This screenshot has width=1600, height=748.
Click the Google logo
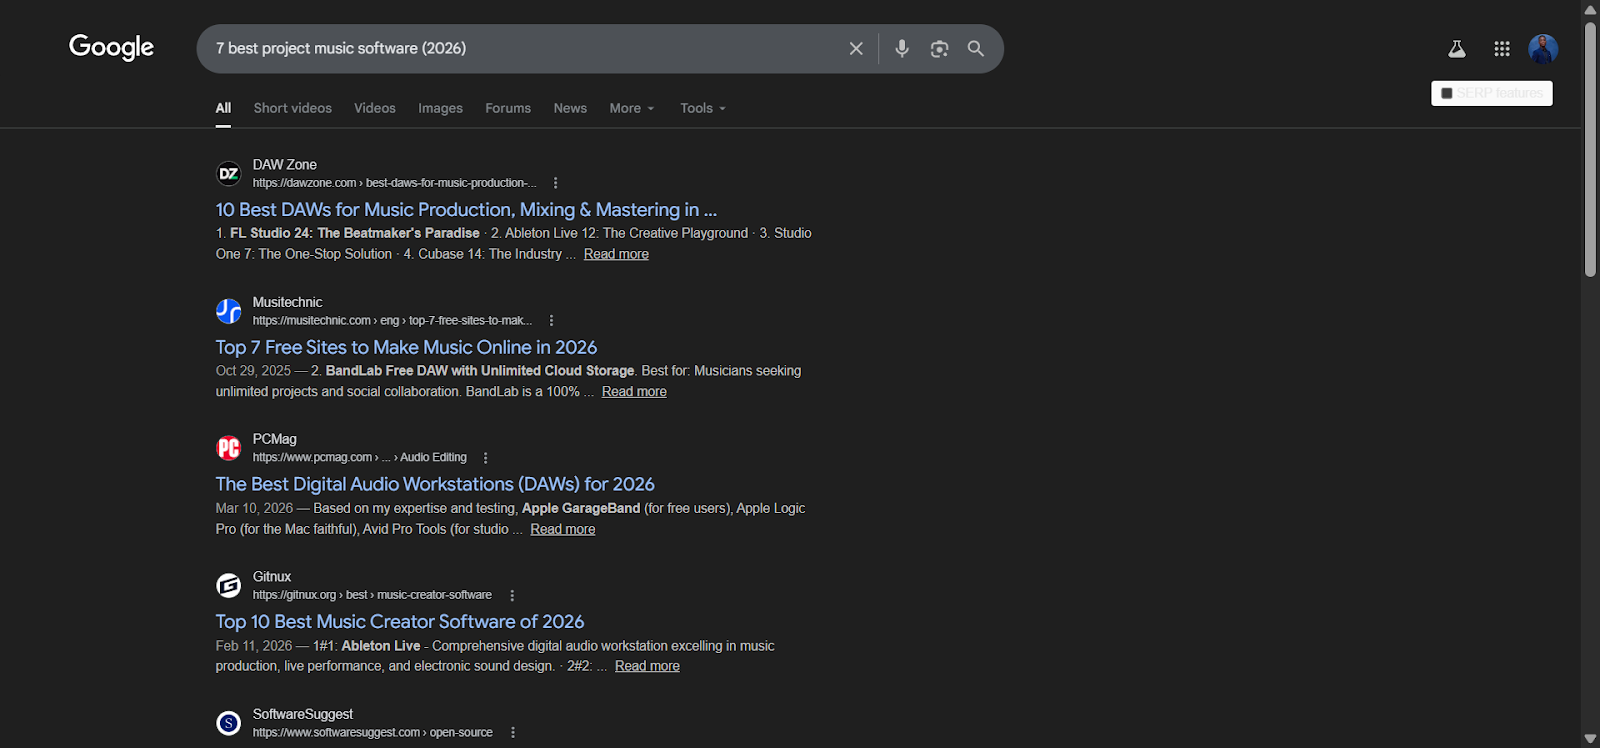pyautogui.click(x=111, y=47)
